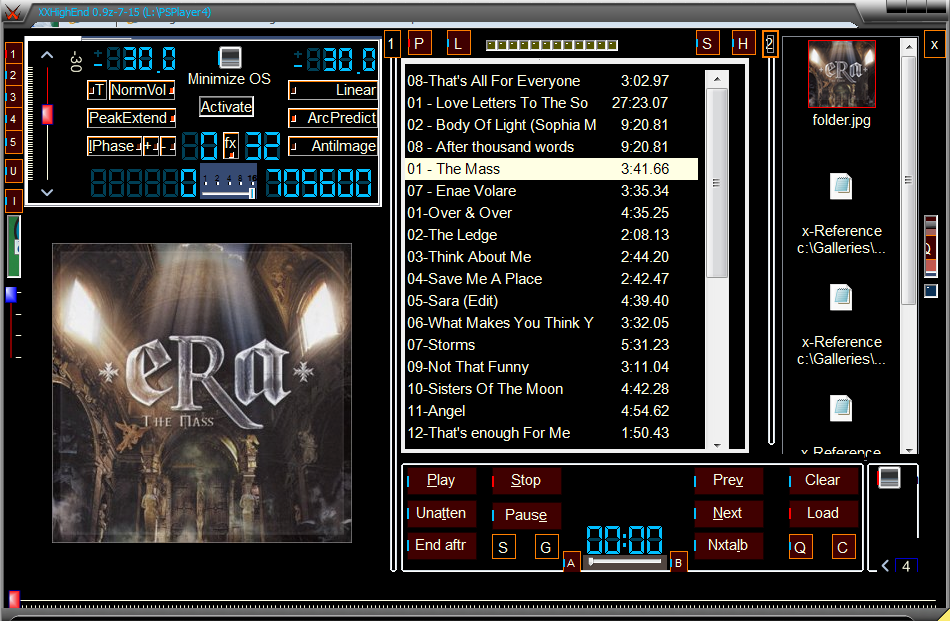Toggle PeakExtend option

point(131,118)
